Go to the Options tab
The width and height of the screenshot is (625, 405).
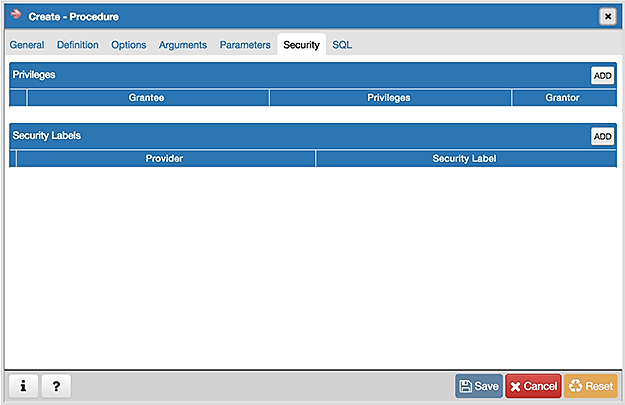(129, 45)
